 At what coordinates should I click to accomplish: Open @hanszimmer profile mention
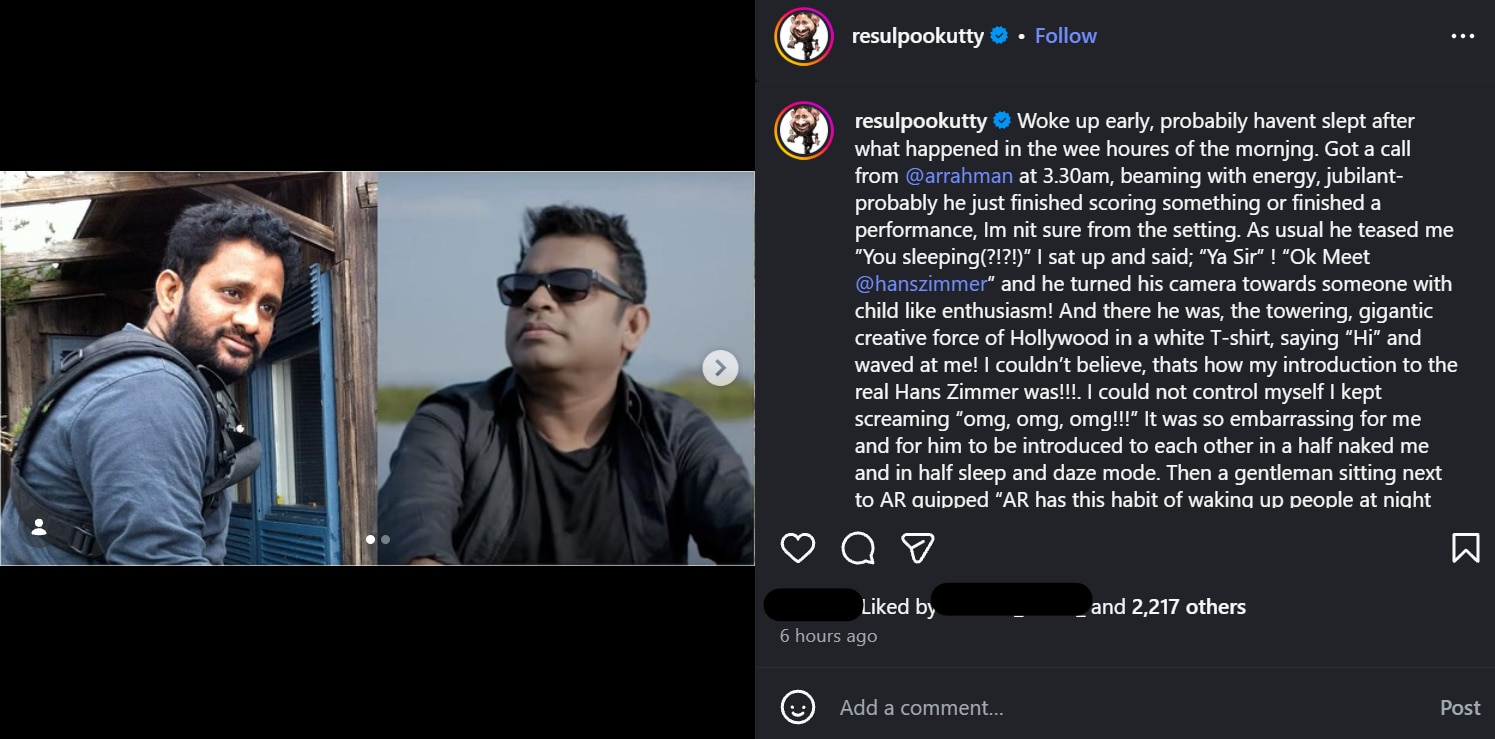click(920, 283)
